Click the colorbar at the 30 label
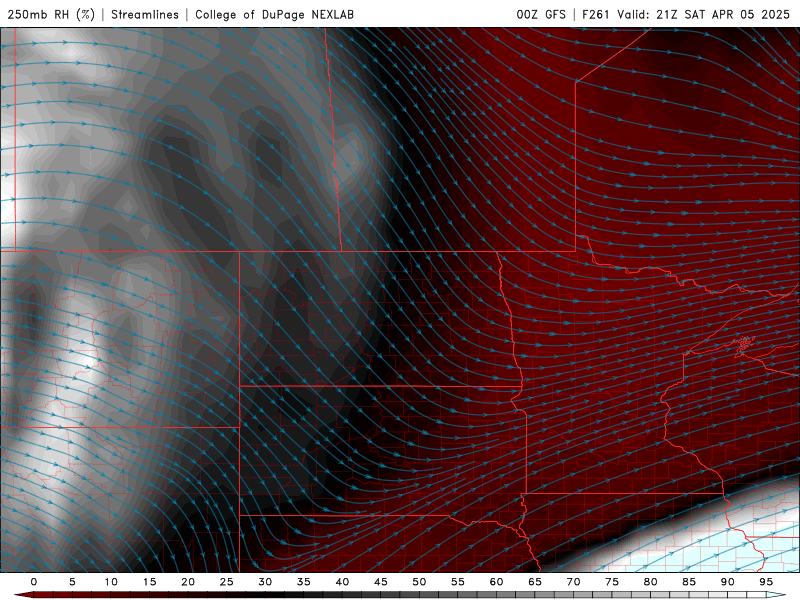Viewport: 800px width, 600px height. 265,582
